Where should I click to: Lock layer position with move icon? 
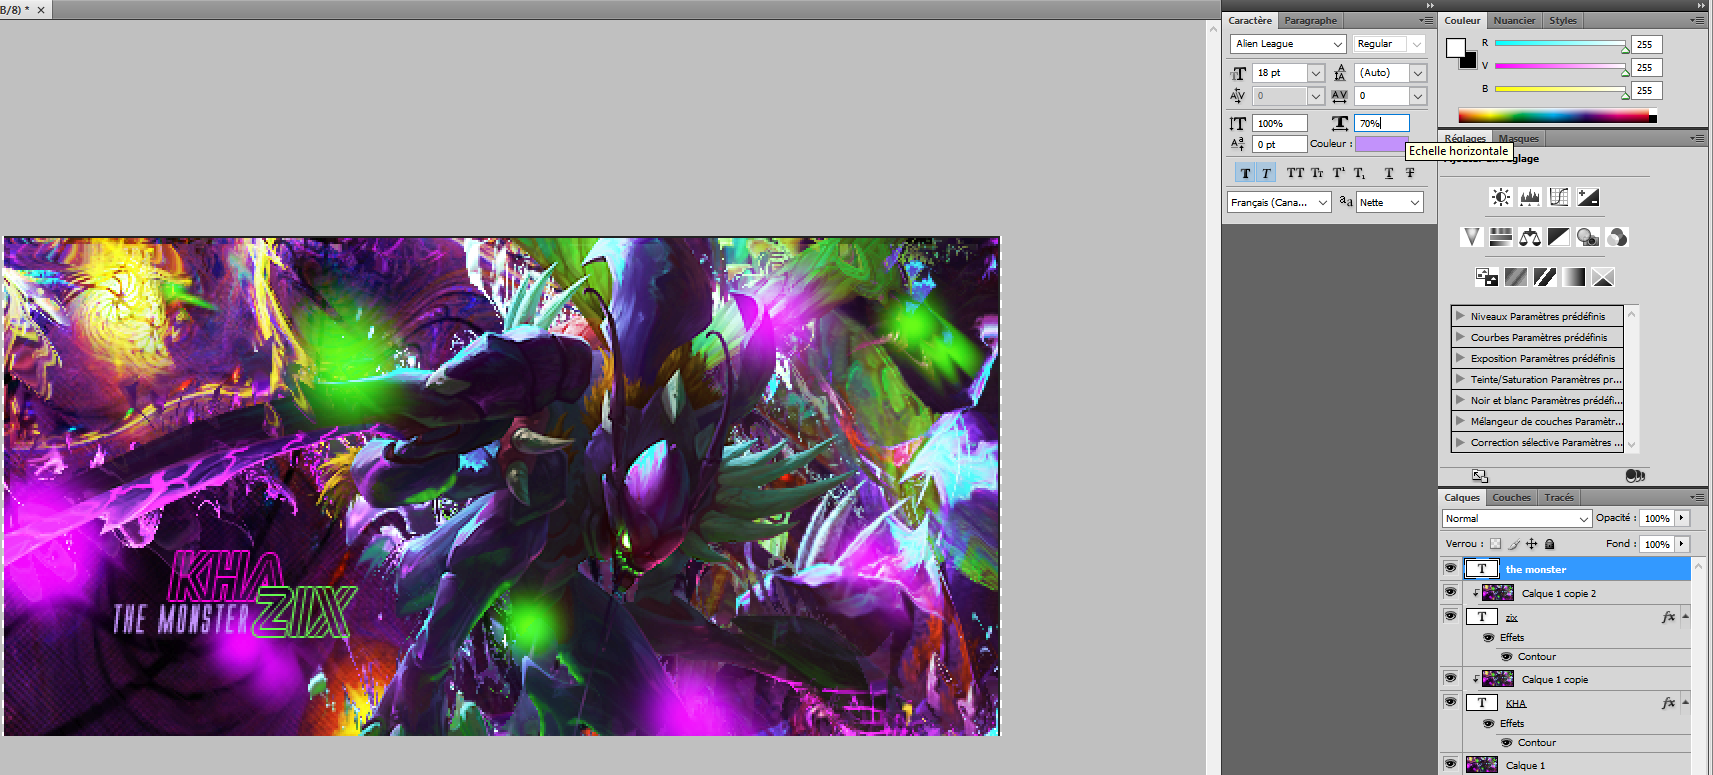click(x=1531, y=544)
